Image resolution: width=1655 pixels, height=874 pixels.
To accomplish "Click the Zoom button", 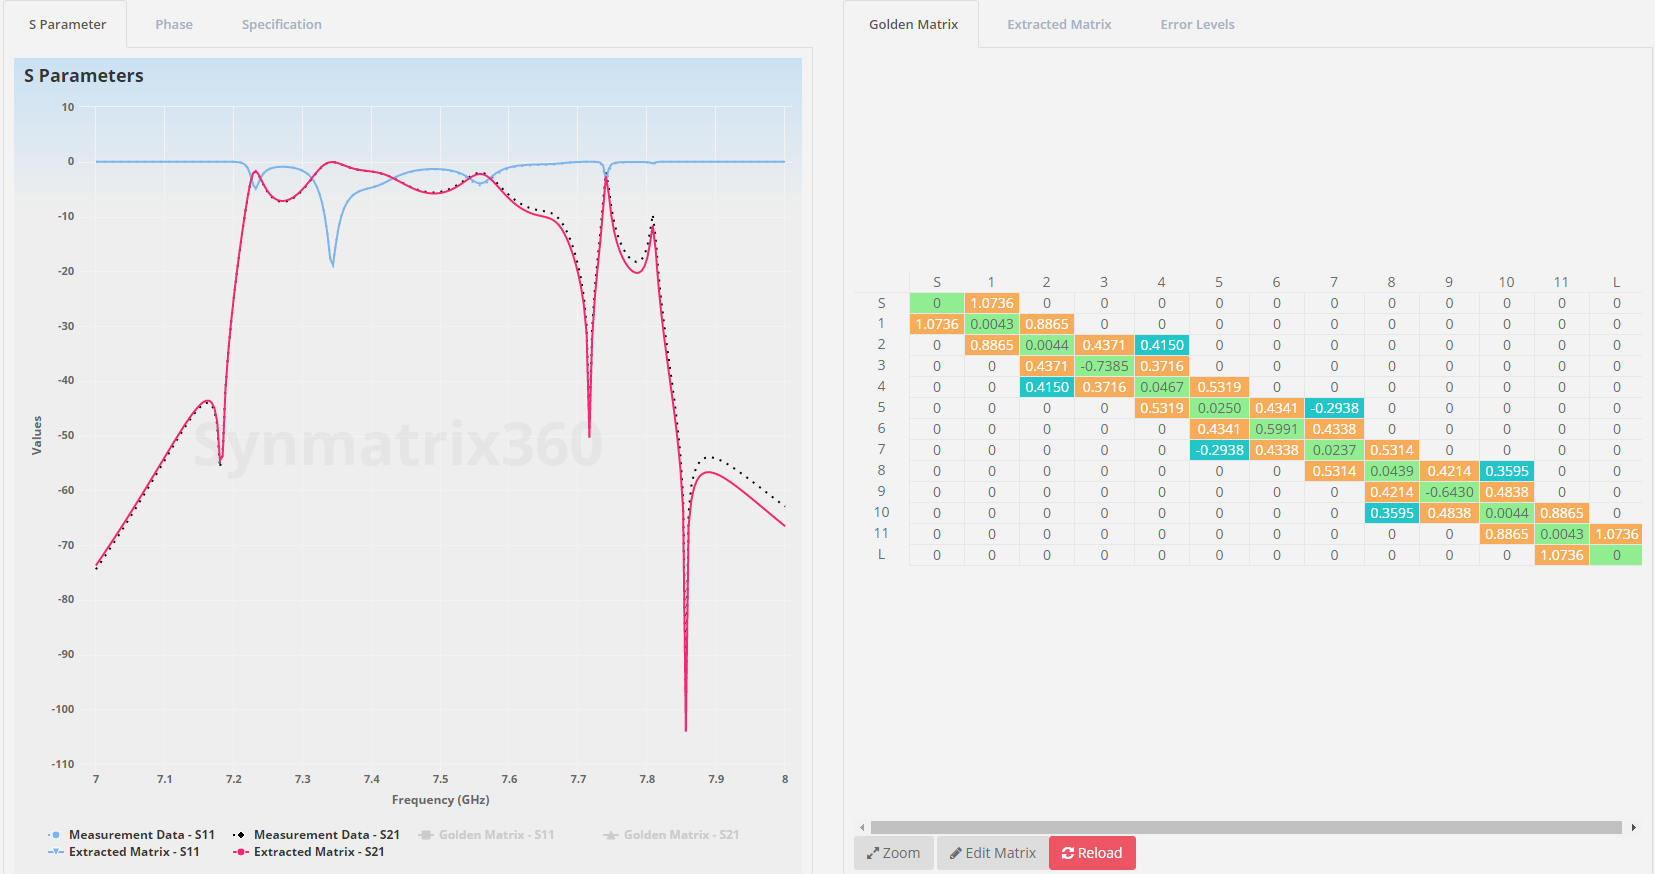I will [x=894, y=853].
